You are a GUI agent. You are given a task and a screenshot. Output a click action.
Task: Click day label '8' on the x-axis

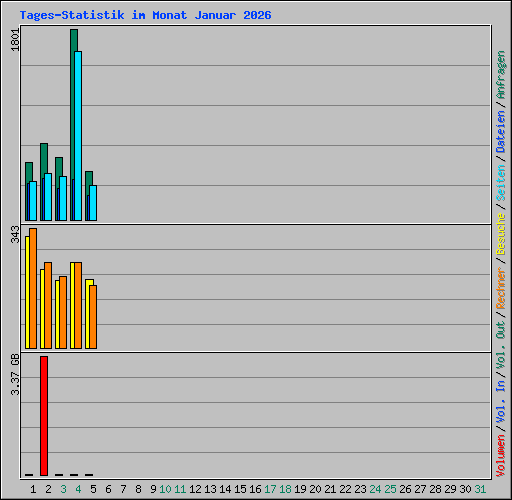(x=138, y=489)
